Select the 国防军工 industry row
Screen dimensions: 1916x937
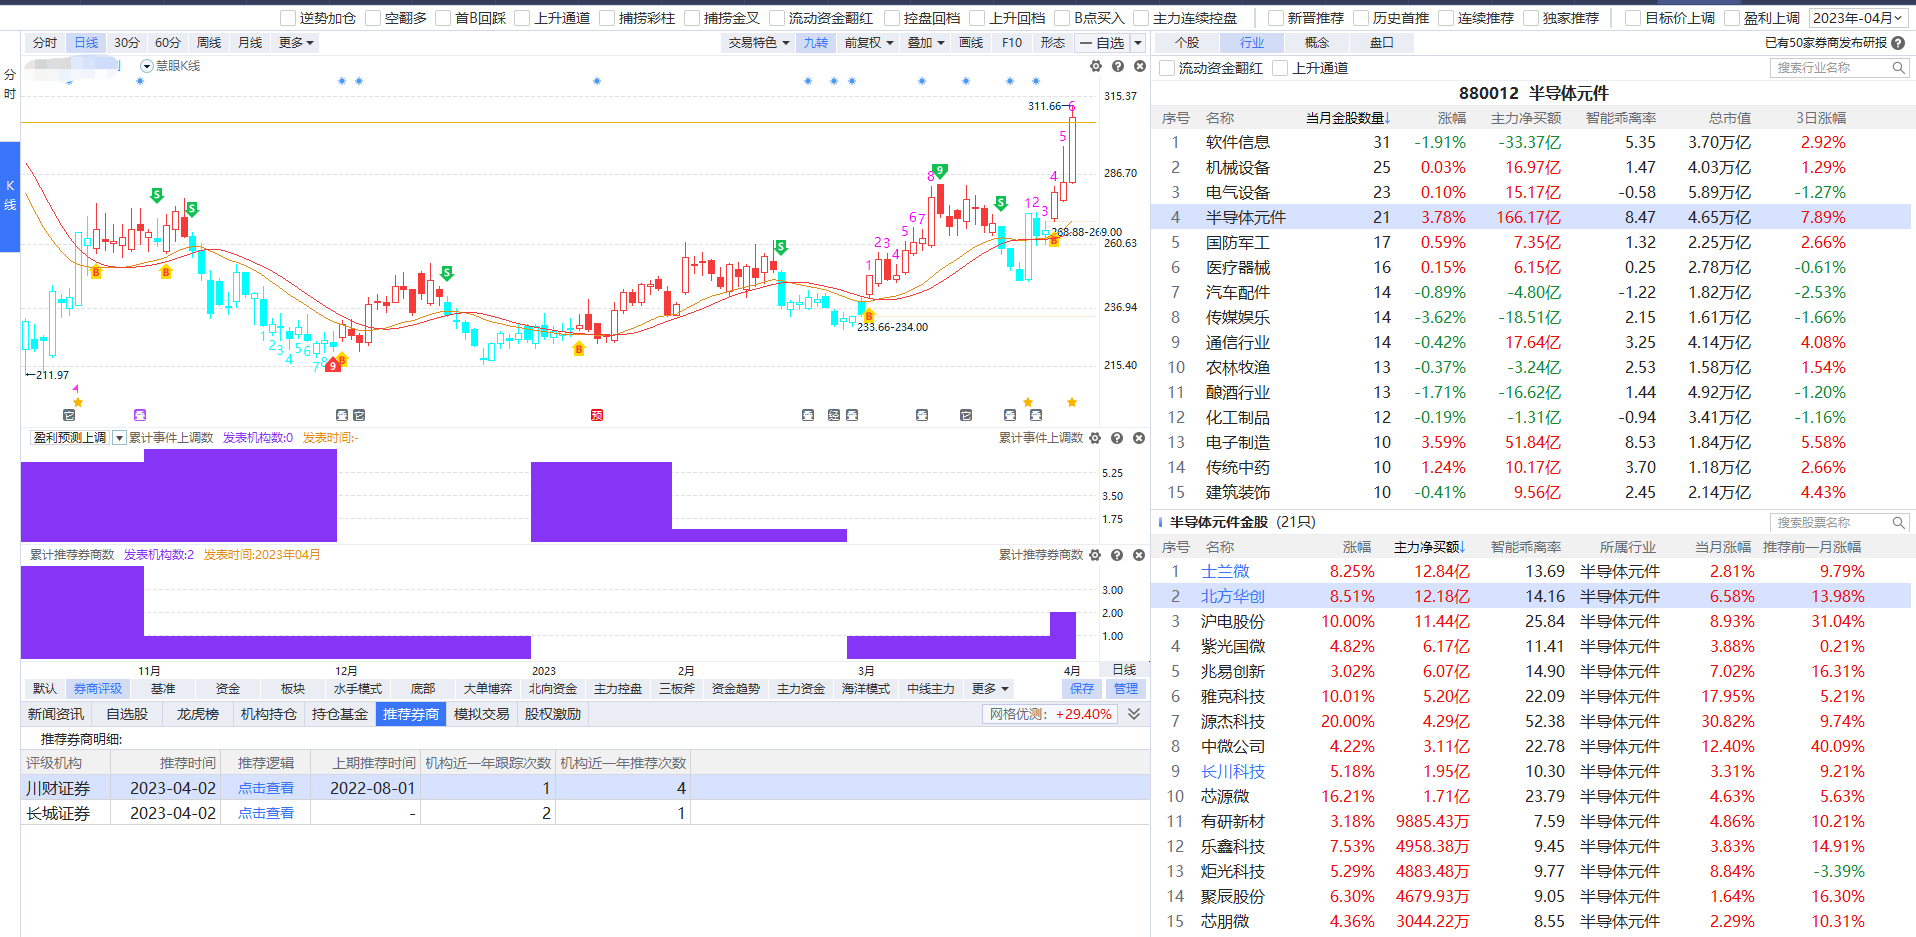tap(1531, 242)
